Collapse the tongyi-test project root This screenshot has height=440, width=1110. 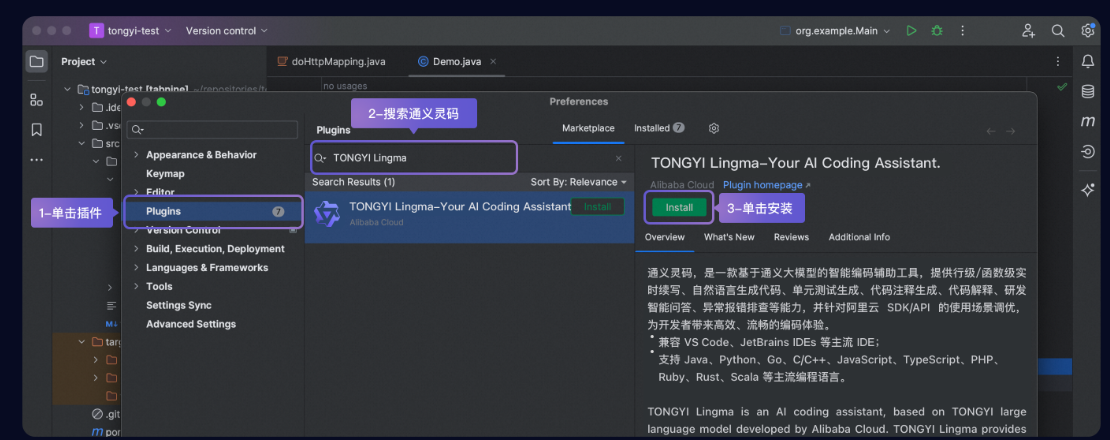pos(67,89)
